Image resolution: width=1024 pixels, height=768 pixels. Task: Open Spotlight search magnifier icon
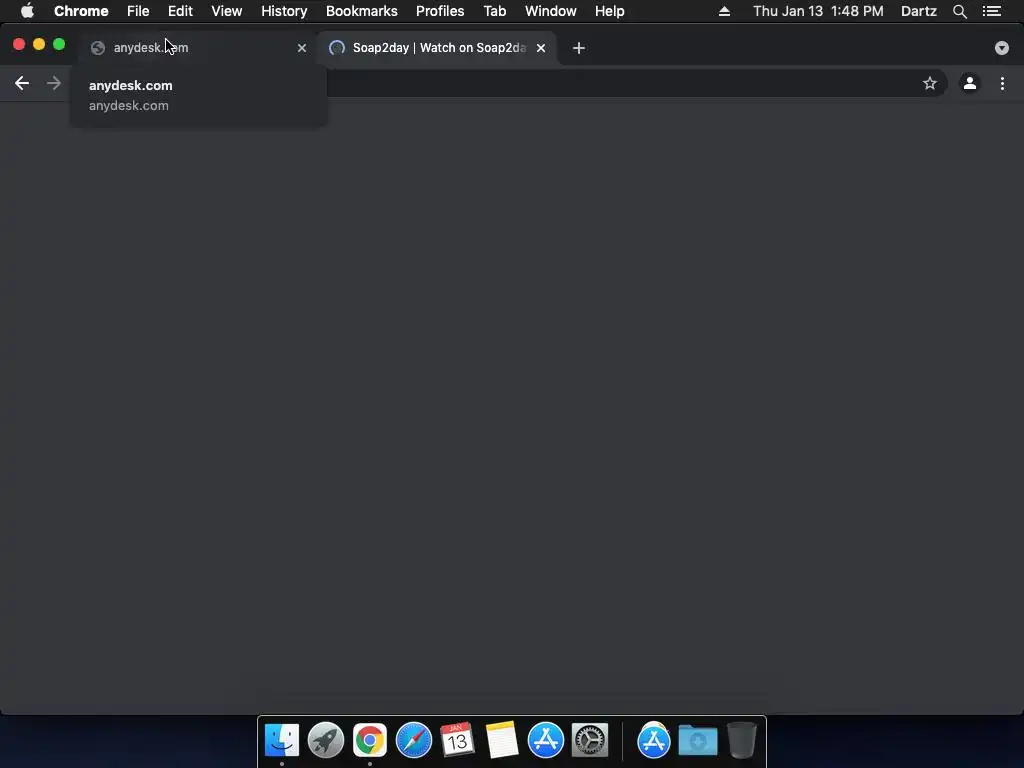pyautogui.click(x=960, y=11)
